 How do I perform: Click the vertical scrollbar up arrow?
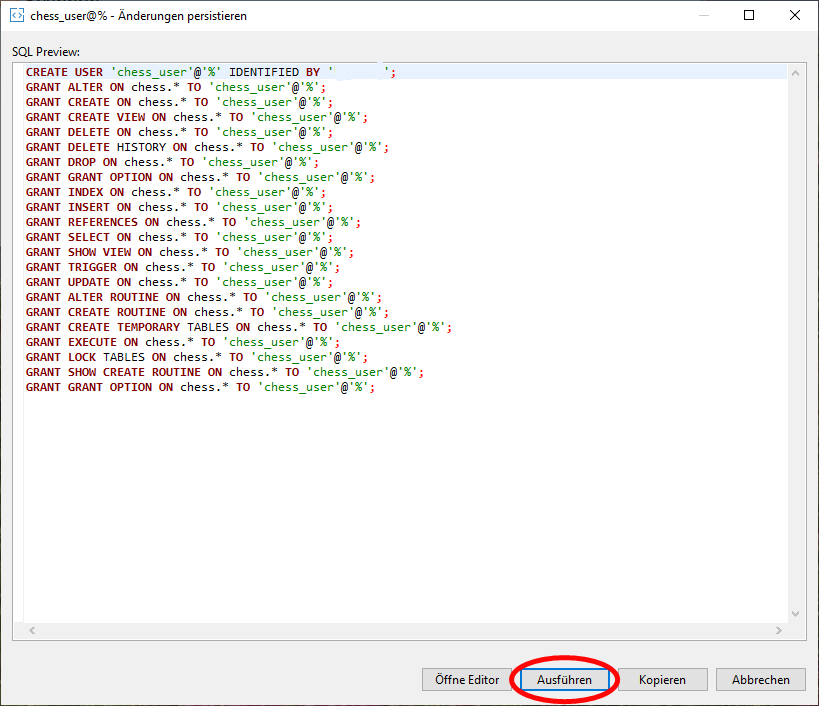pyautogui.click(x=796, y=73)
